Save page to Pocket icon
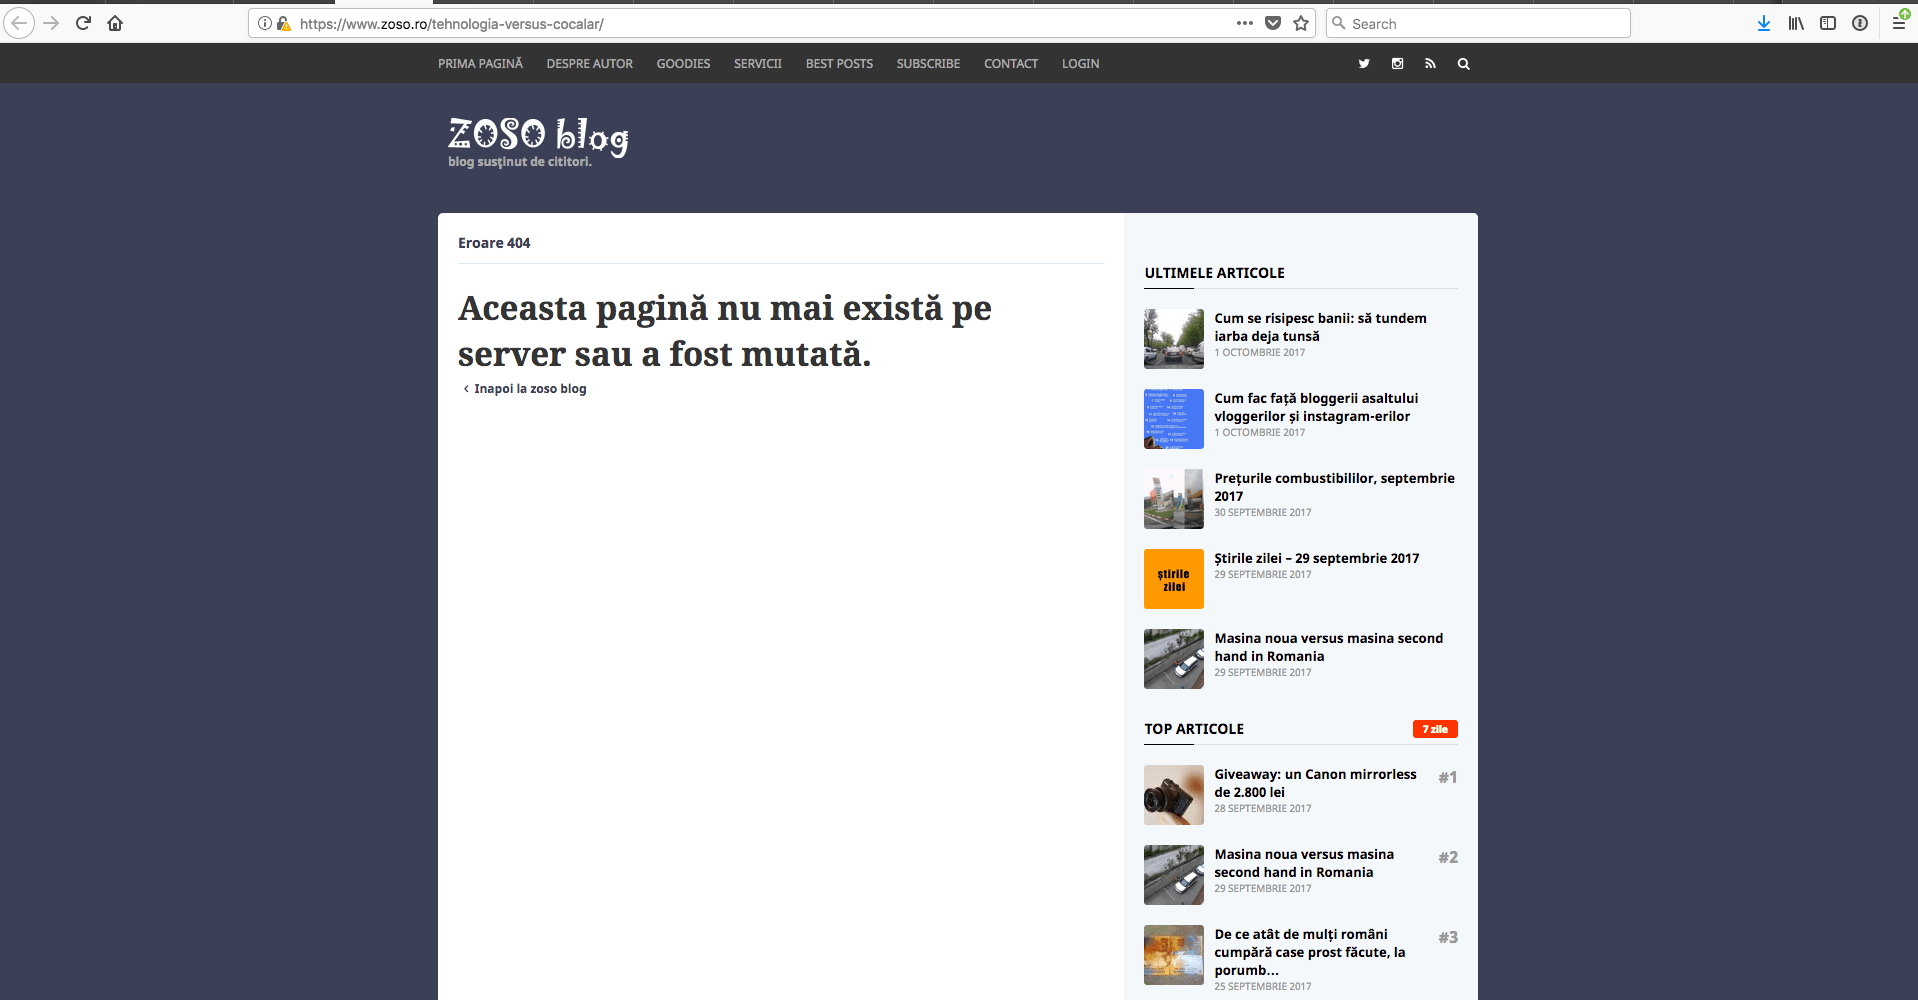Viewport: 1918px width, 1000px height. point(1273,23)
